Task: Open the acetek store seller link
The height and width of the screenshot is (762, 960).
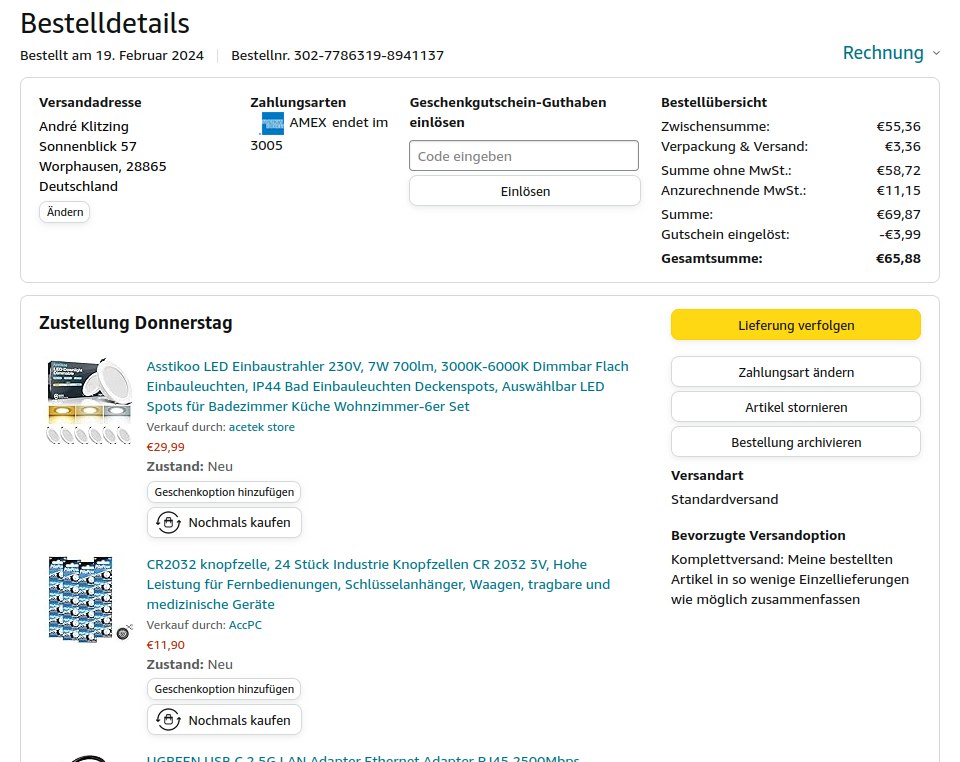Action: [x=261, y=427]
